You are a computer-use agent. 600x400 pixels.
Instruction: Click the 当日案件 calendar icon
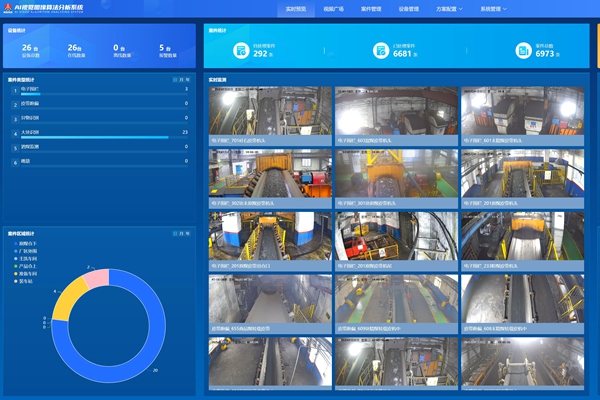click(x=241, y=50)
